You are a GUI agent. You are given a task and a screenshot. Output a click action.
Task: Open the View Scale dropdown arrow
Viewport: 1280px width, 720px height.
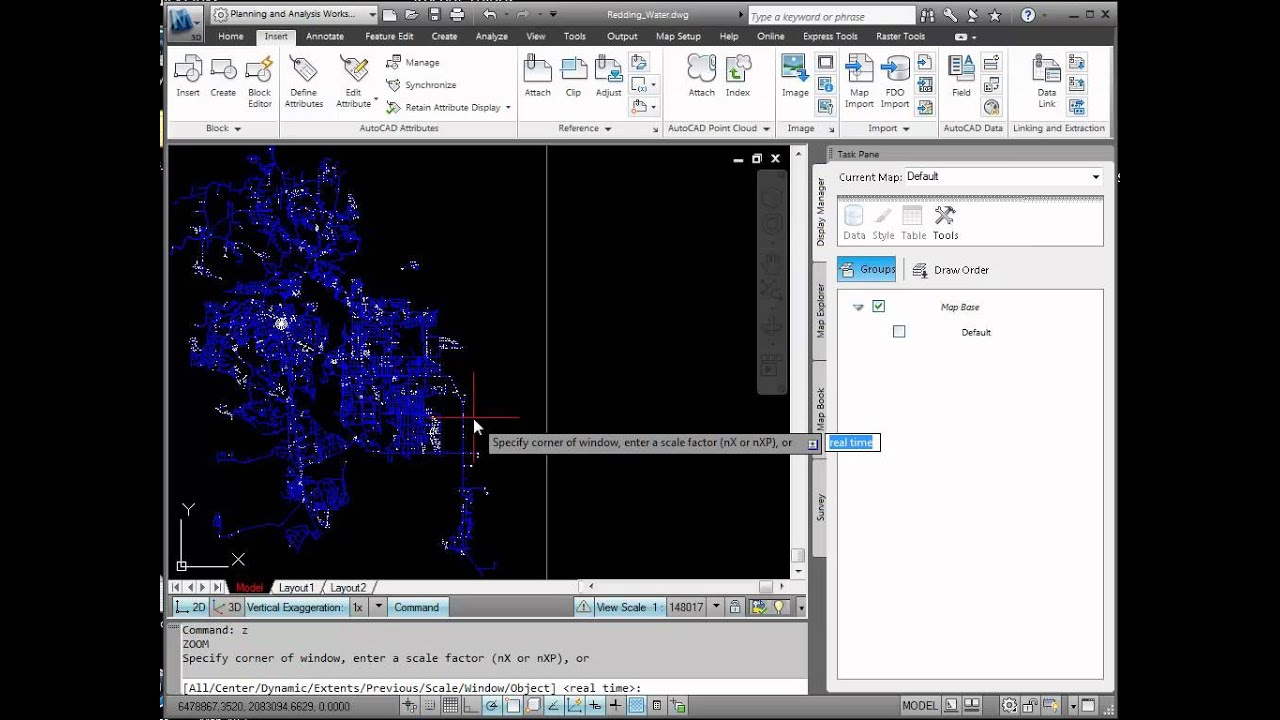tap(716, 607)
